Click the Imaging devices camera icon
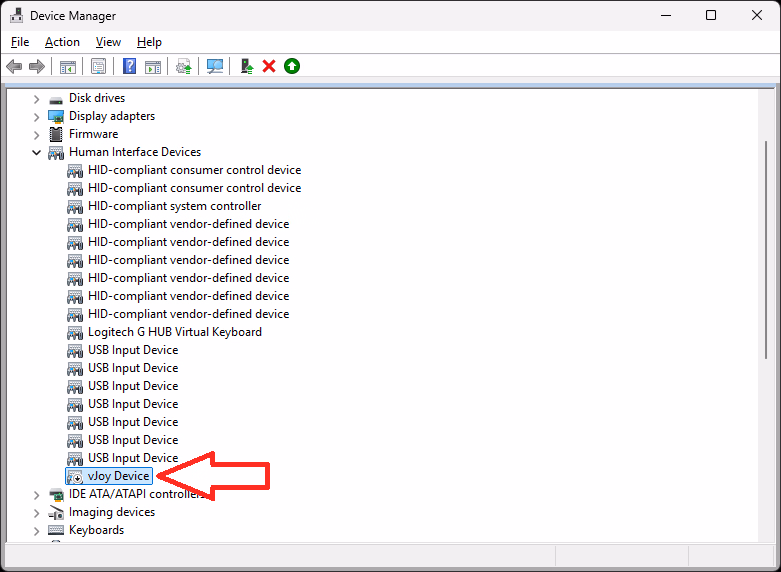Screen dimensions: 781x572 pos(56,512)
